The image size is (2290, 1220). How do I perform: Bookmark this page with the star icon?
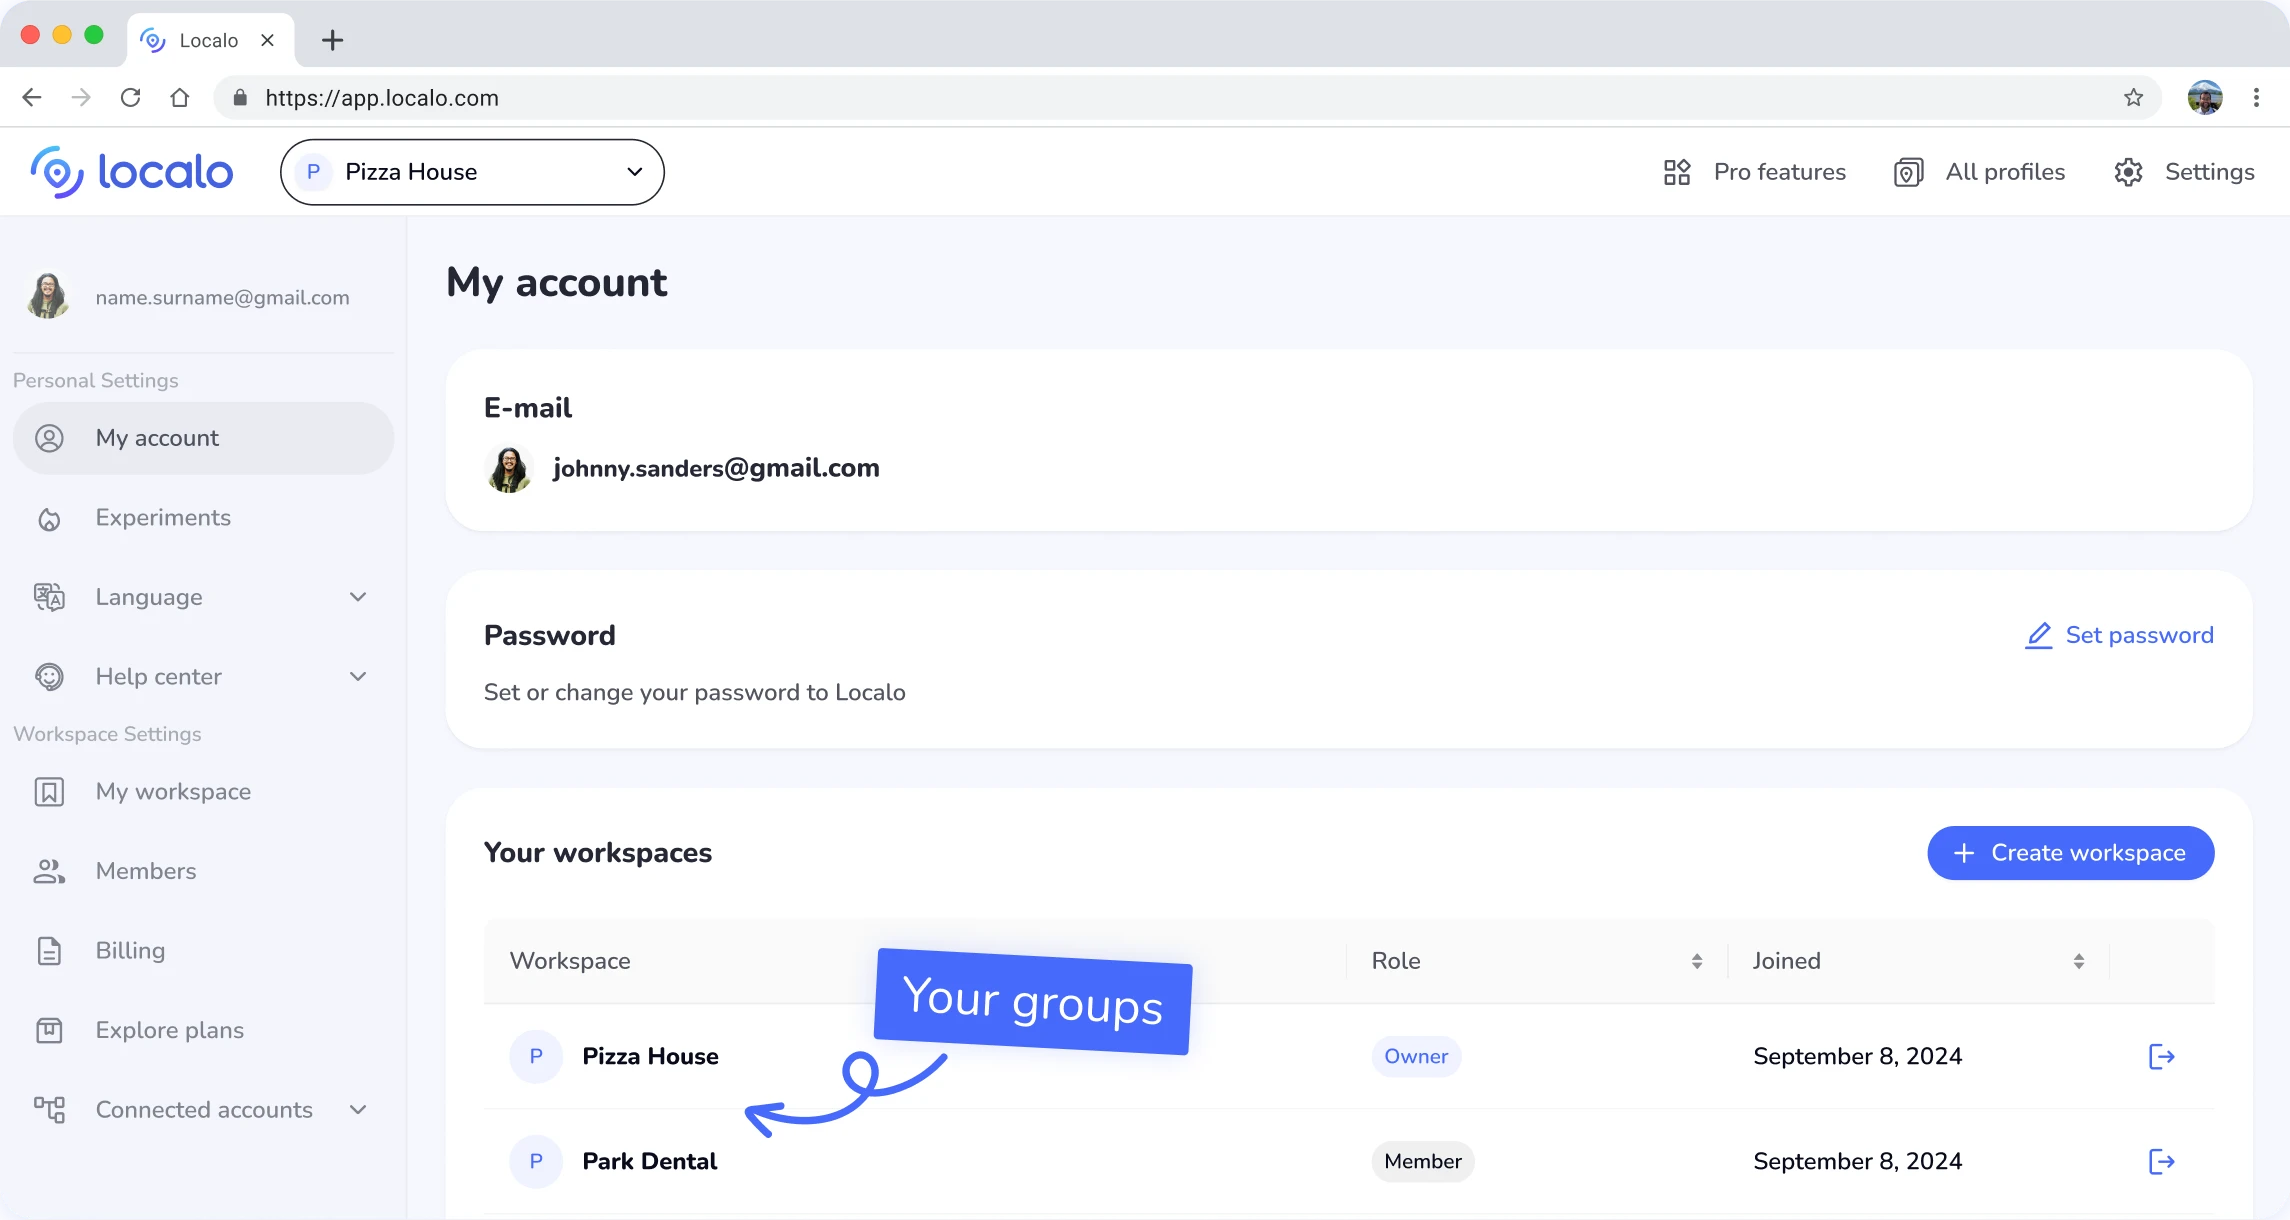tap(2133, 97)
